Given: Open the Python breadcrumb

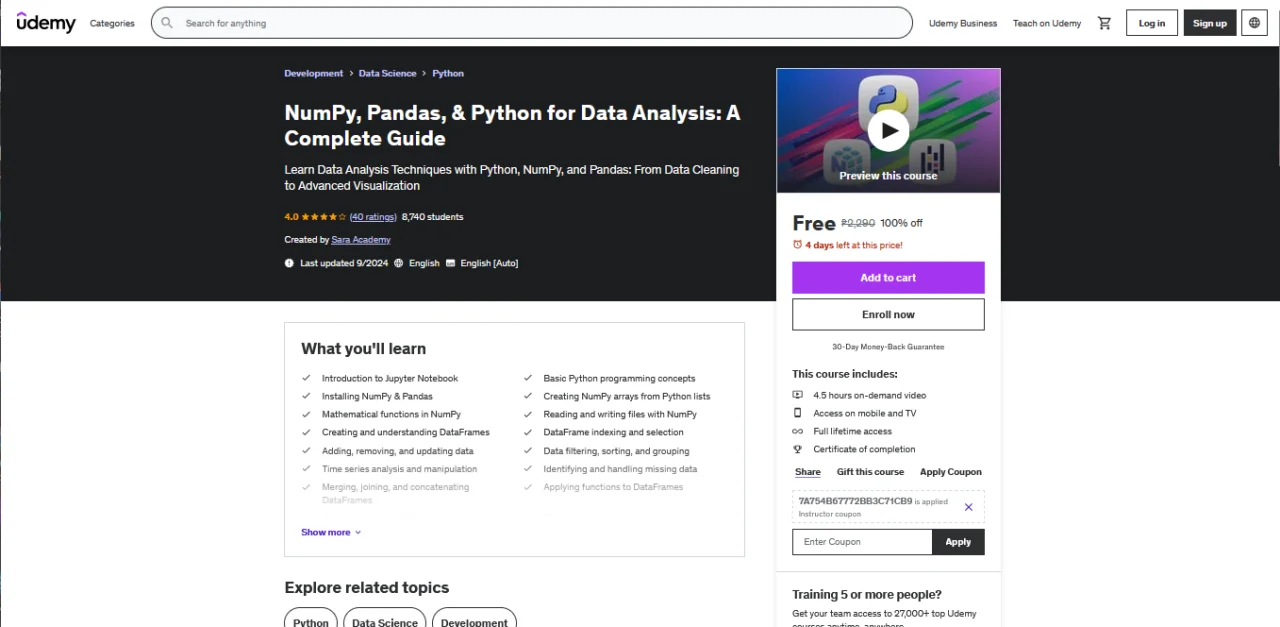Looking at the screenshot, I should coord(448,74).
